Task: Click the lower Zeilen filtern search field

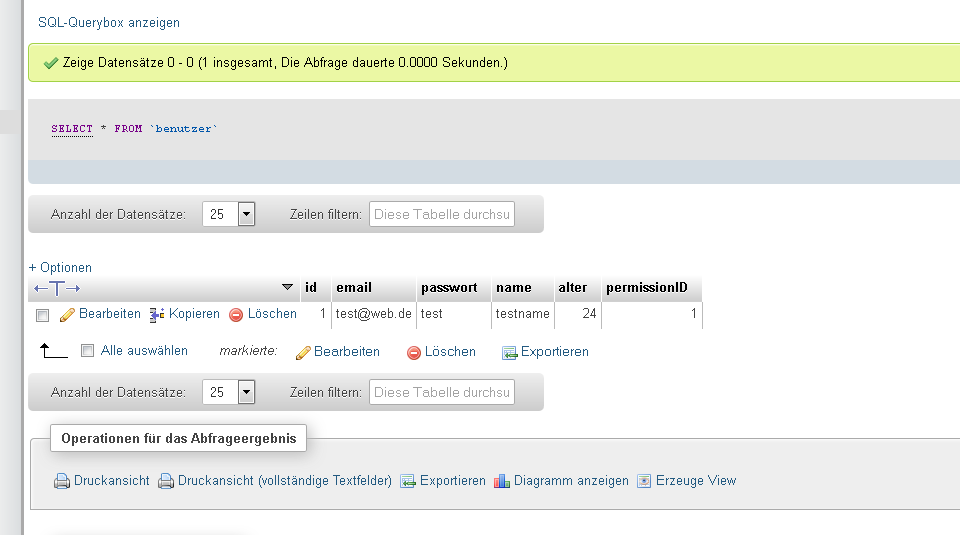Action: click(442, 392)
